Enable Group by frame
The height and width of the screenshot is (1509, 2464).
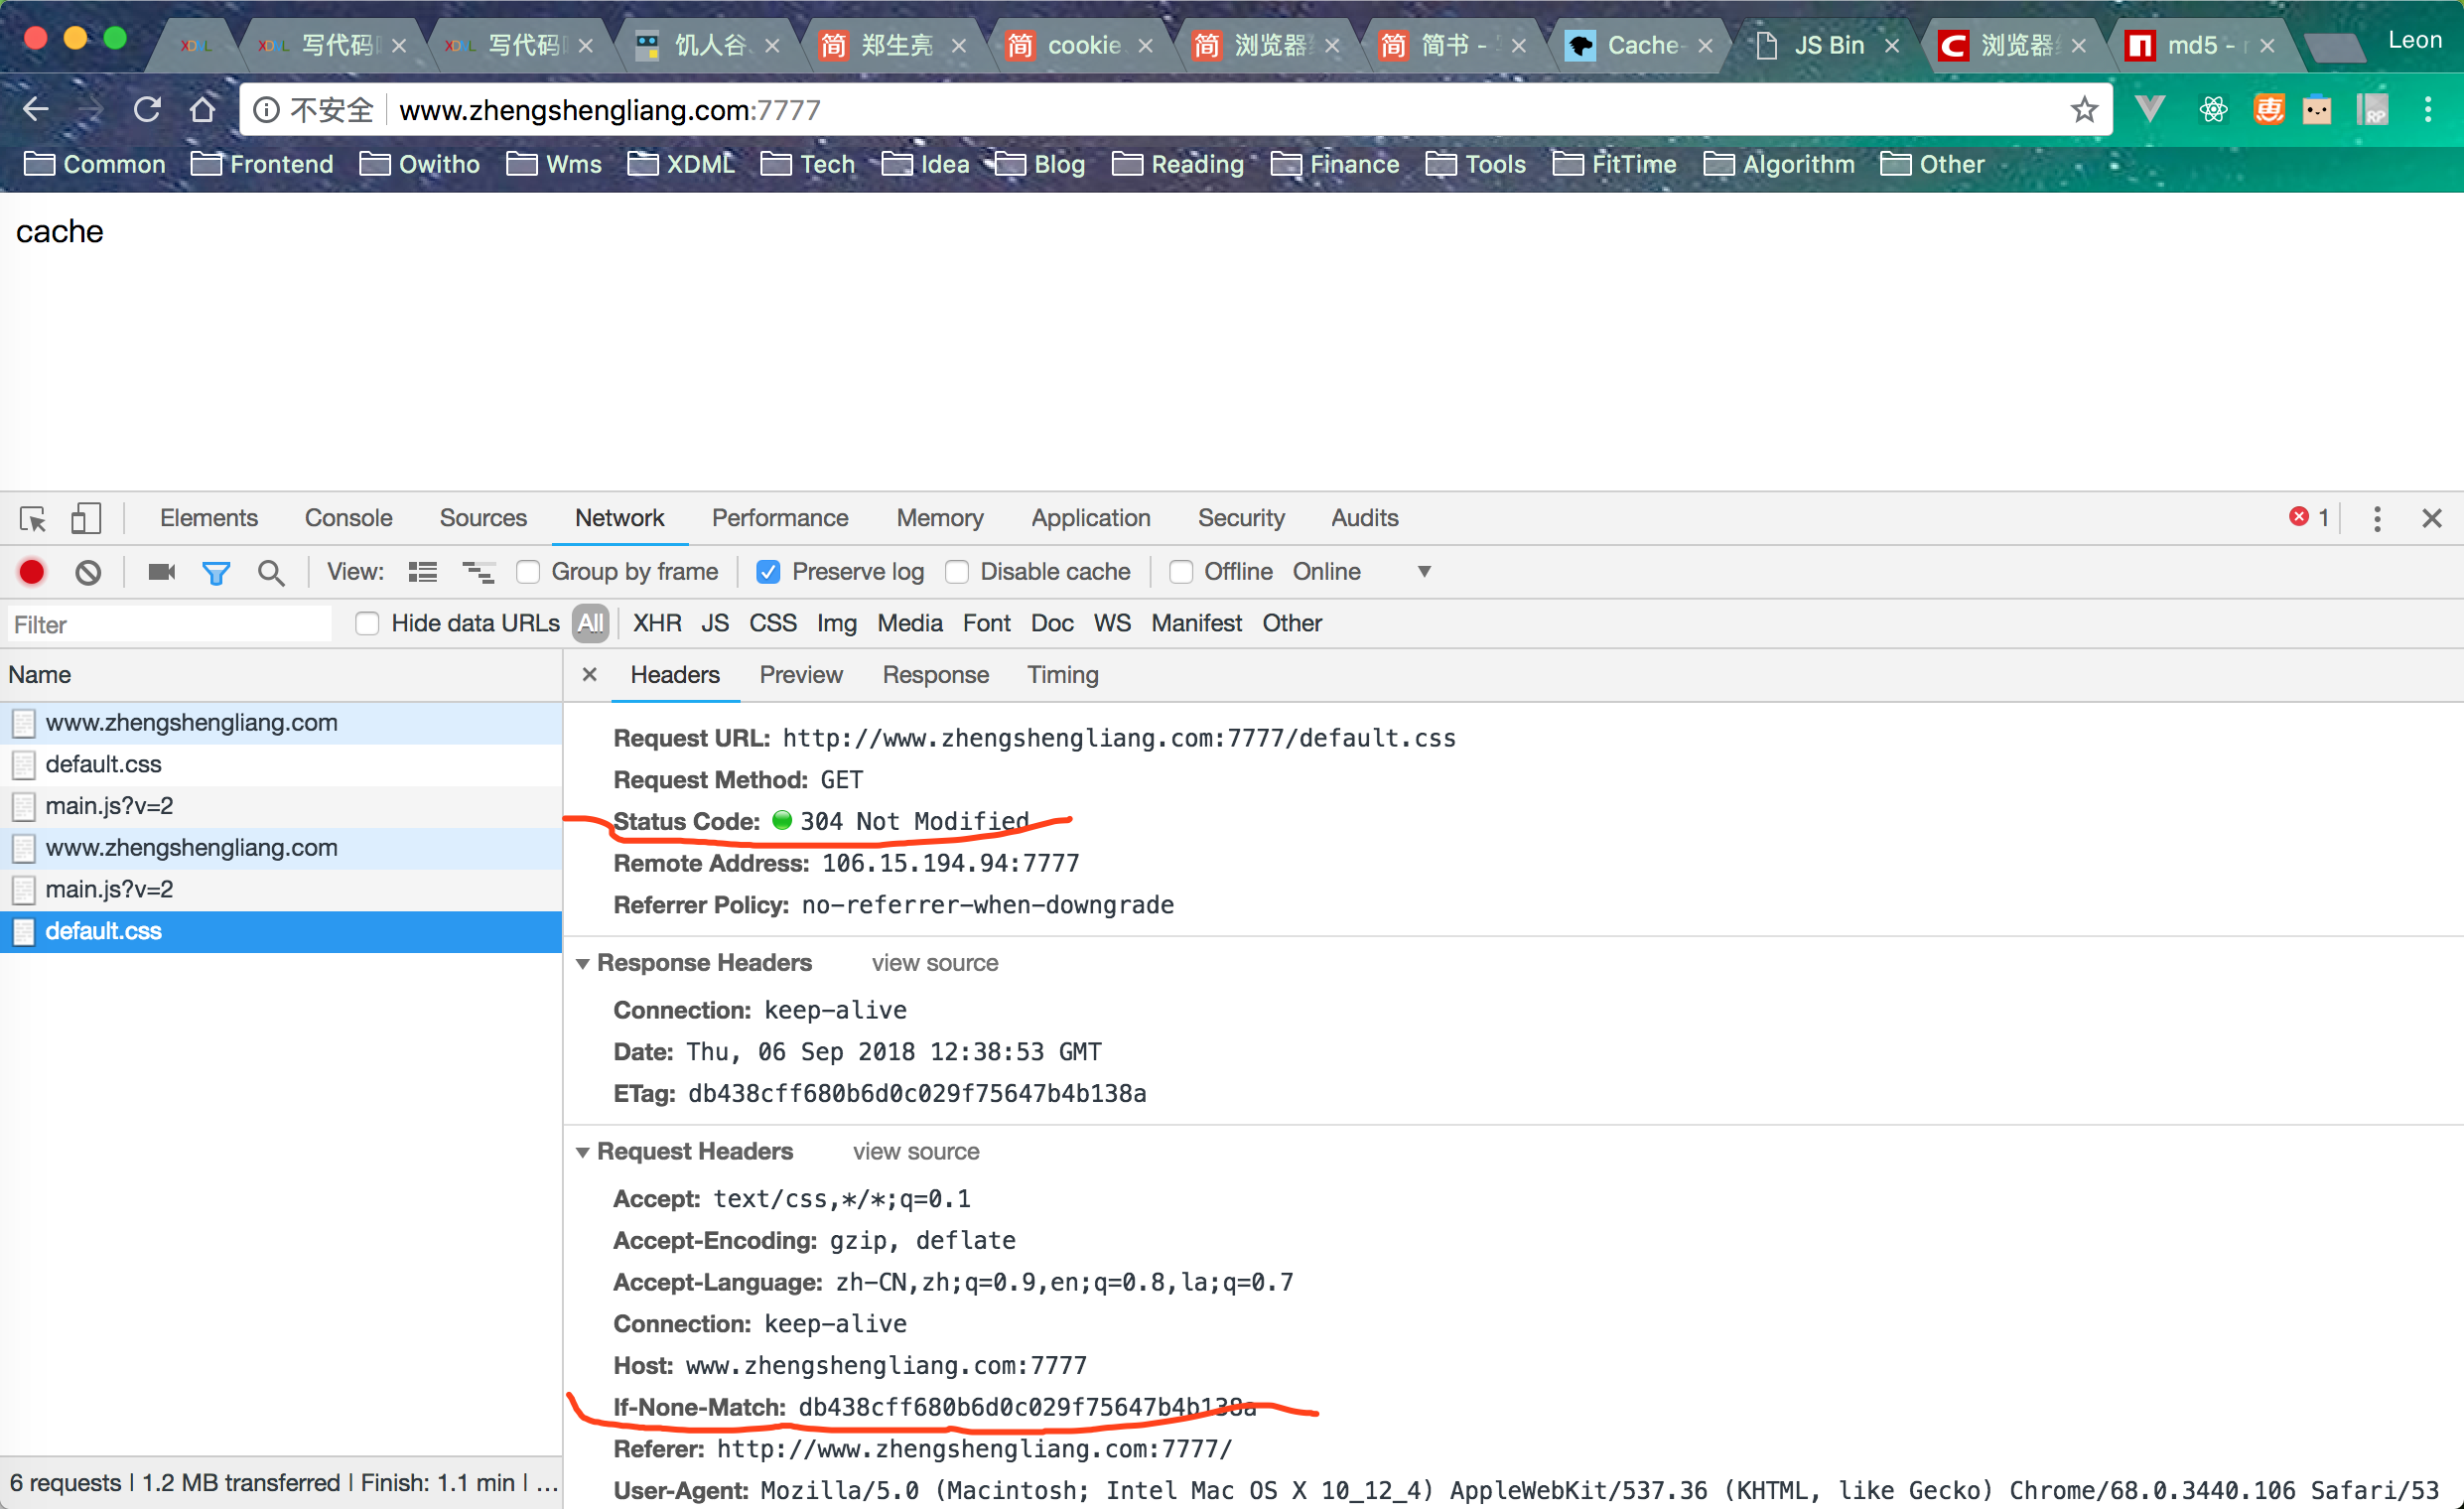coord(528,571)
